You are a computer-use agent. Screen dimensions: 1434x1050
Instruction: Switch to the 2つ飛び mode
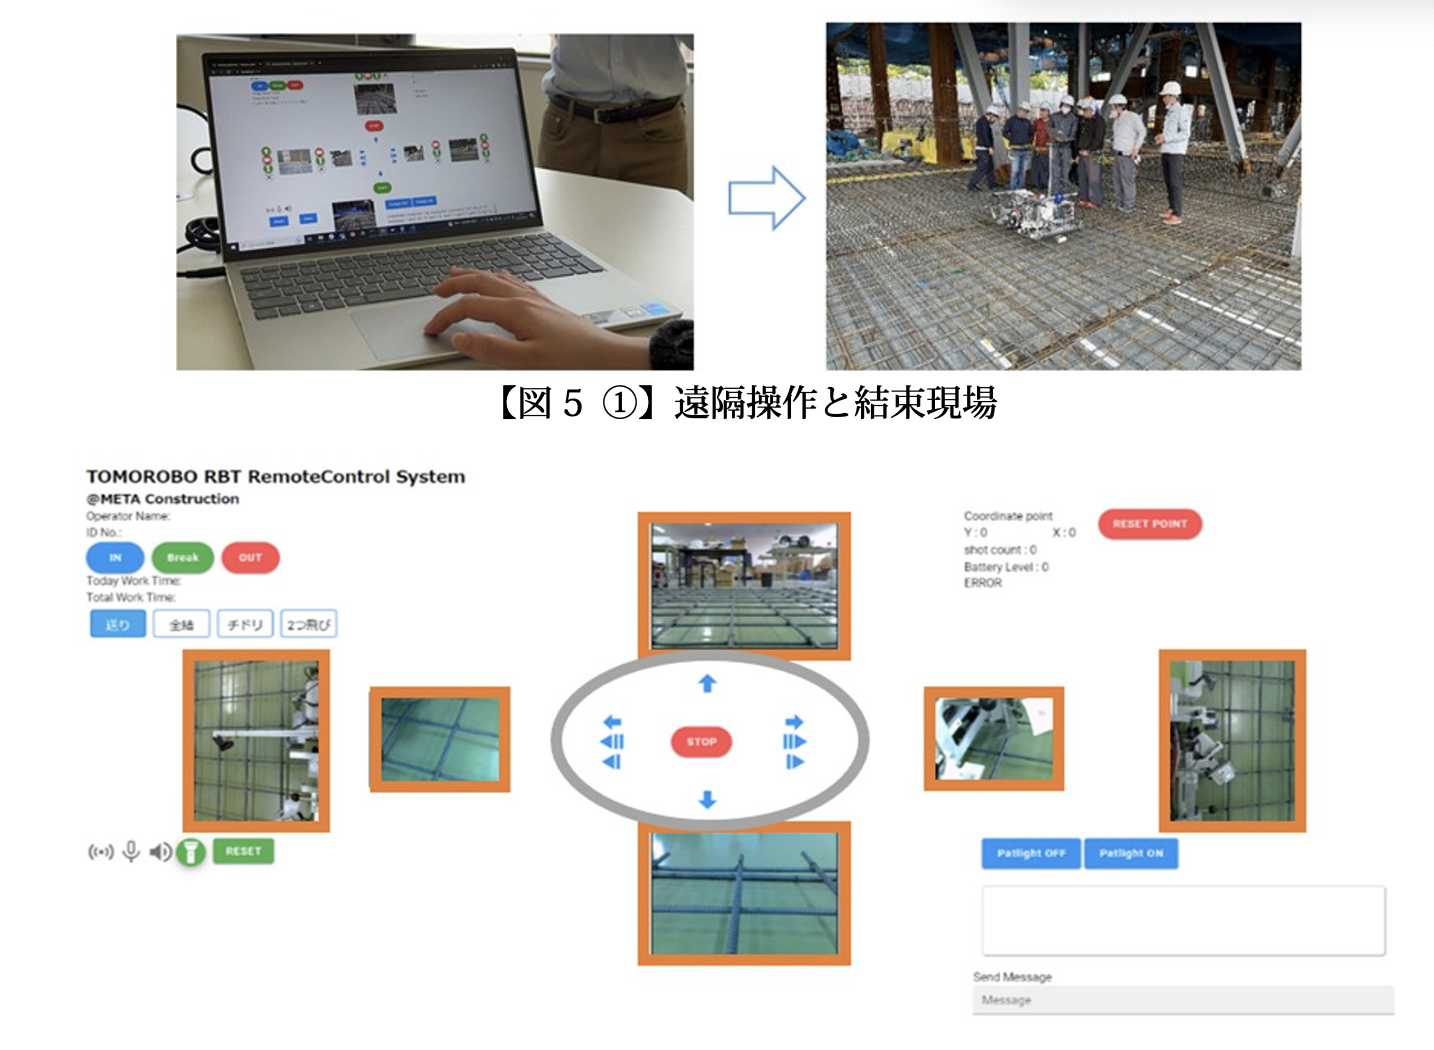pyautogui.click(x=308, y=624)
